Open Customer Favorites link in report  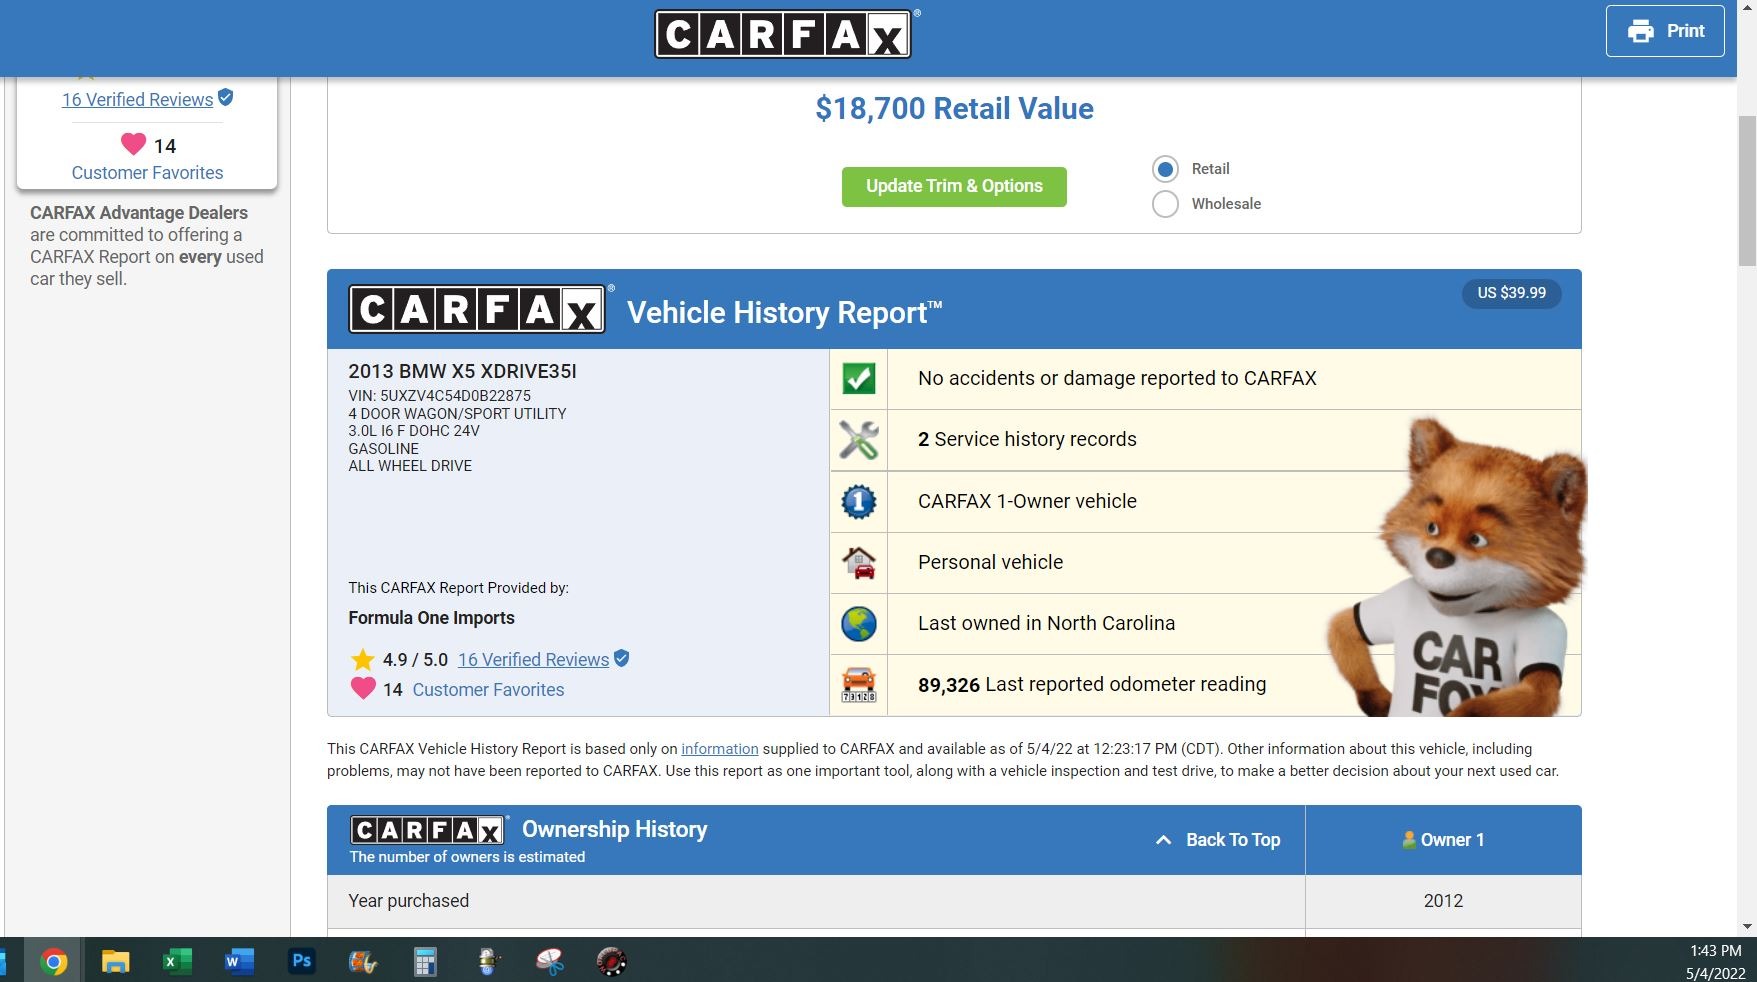488,690
